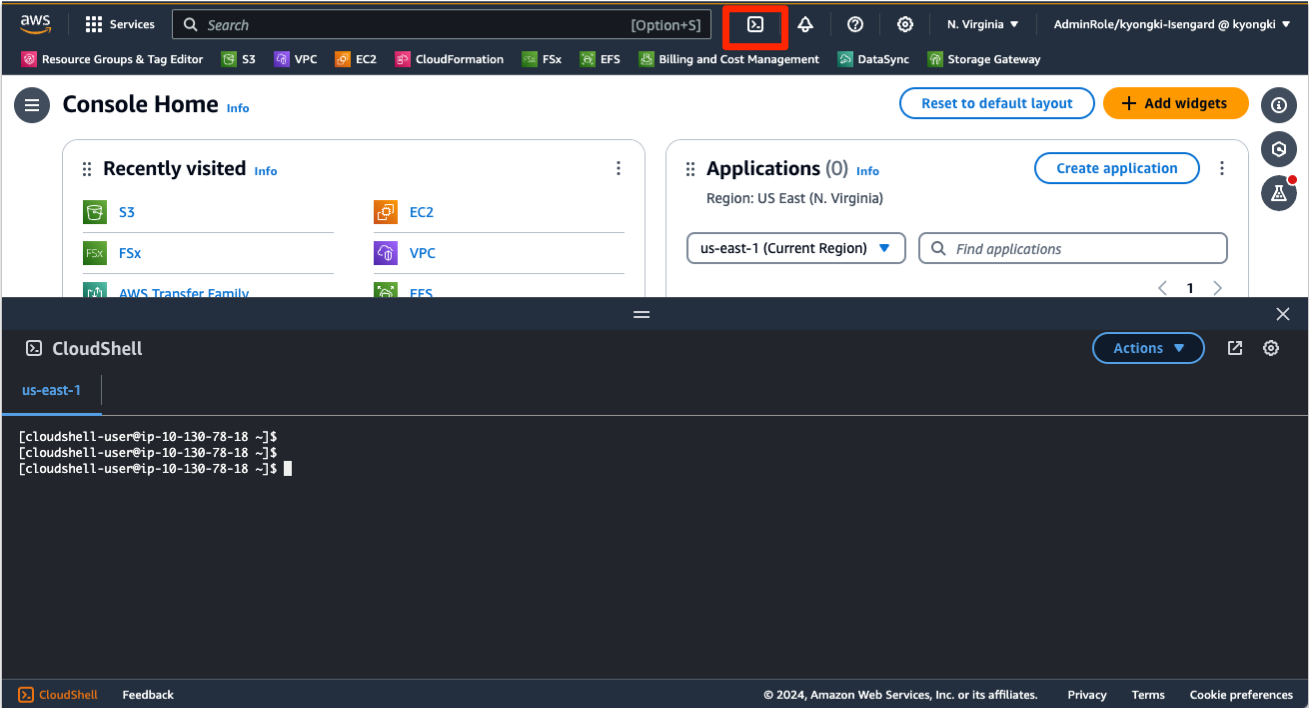Open the N. Virginia region dropdown
The image size is (1309, 708).
coord(981,24)
